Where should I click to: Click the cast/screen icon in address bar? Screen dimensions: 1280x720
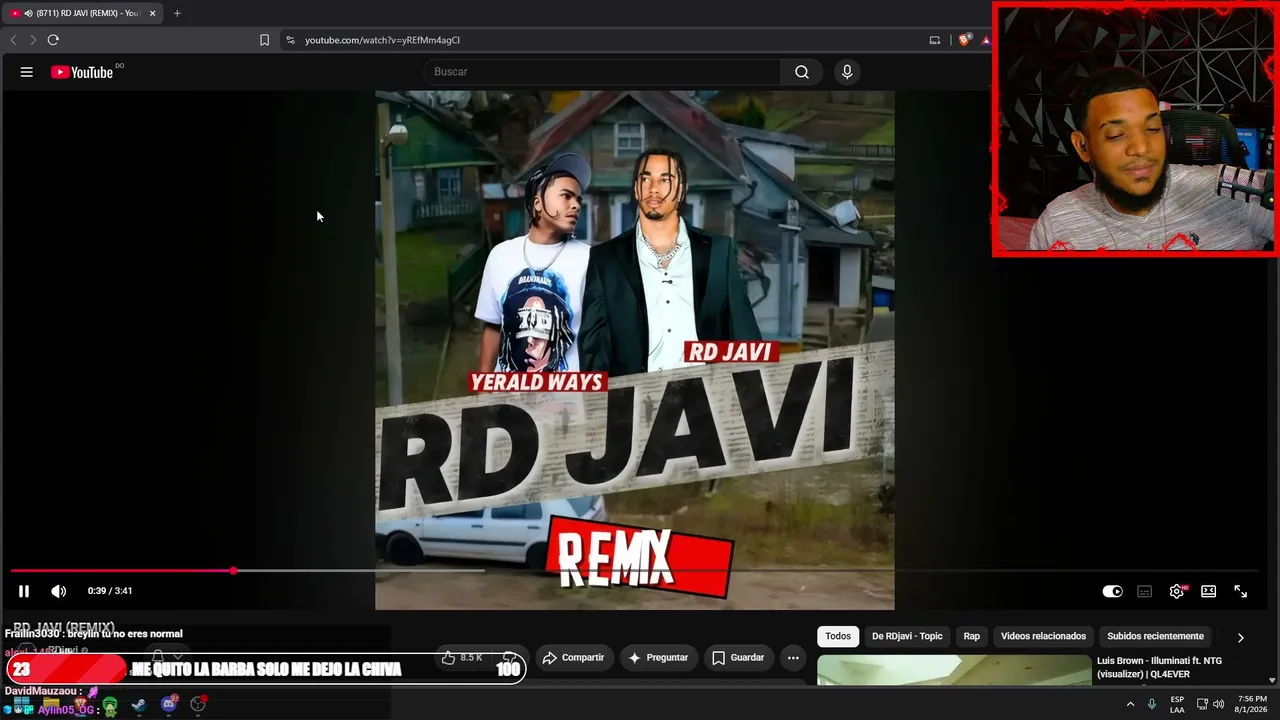(x=935, y=40)
